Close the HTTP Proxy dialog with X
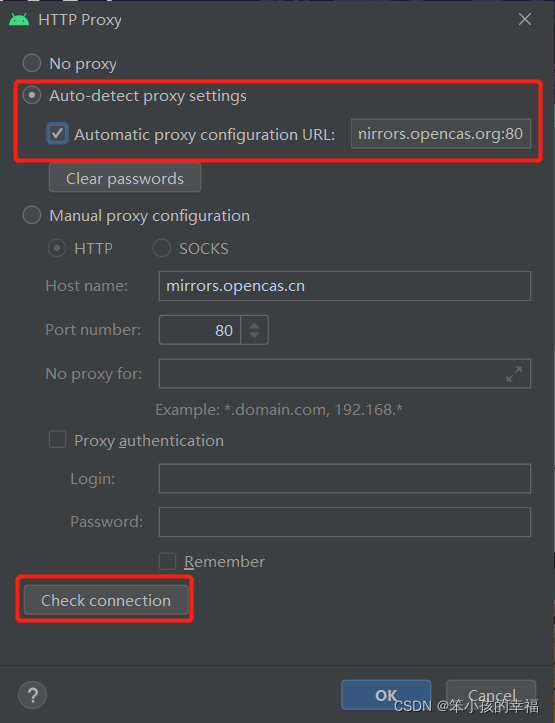This screenshot has width=555, height=723. (x=525, y=19)
